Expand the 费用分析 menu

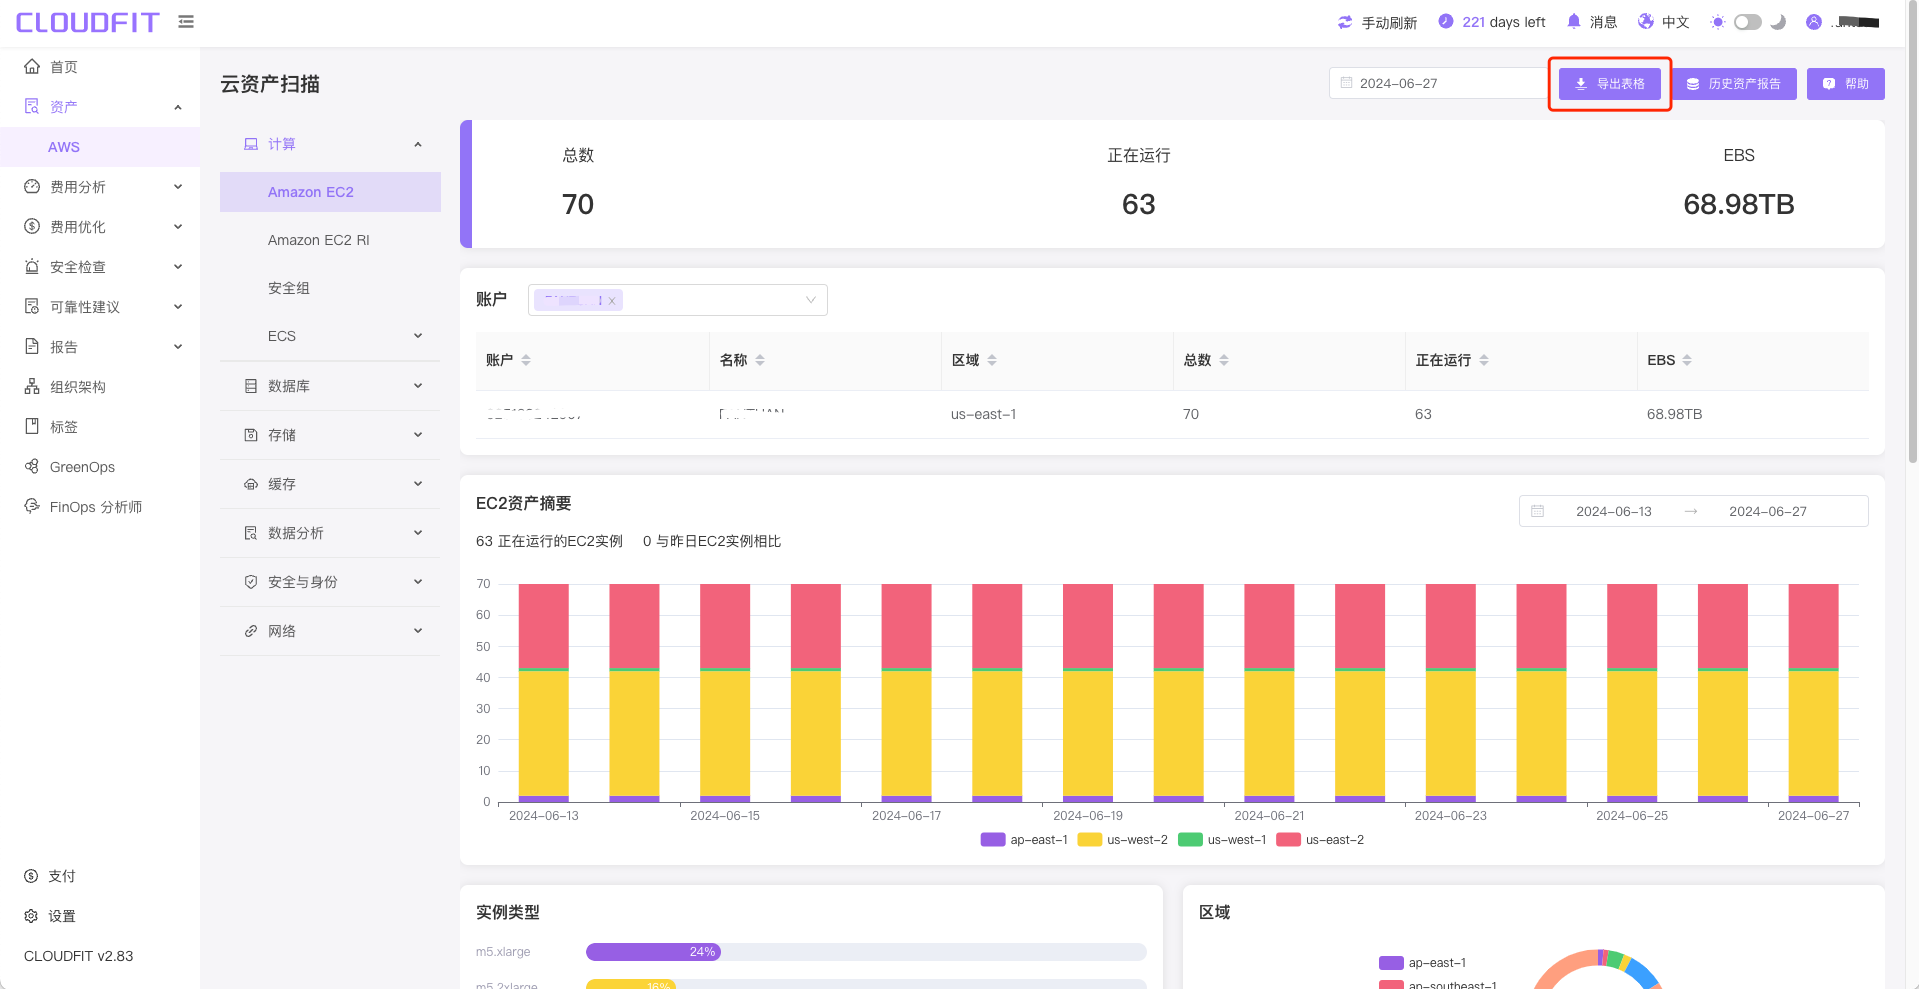click(100, 186)
